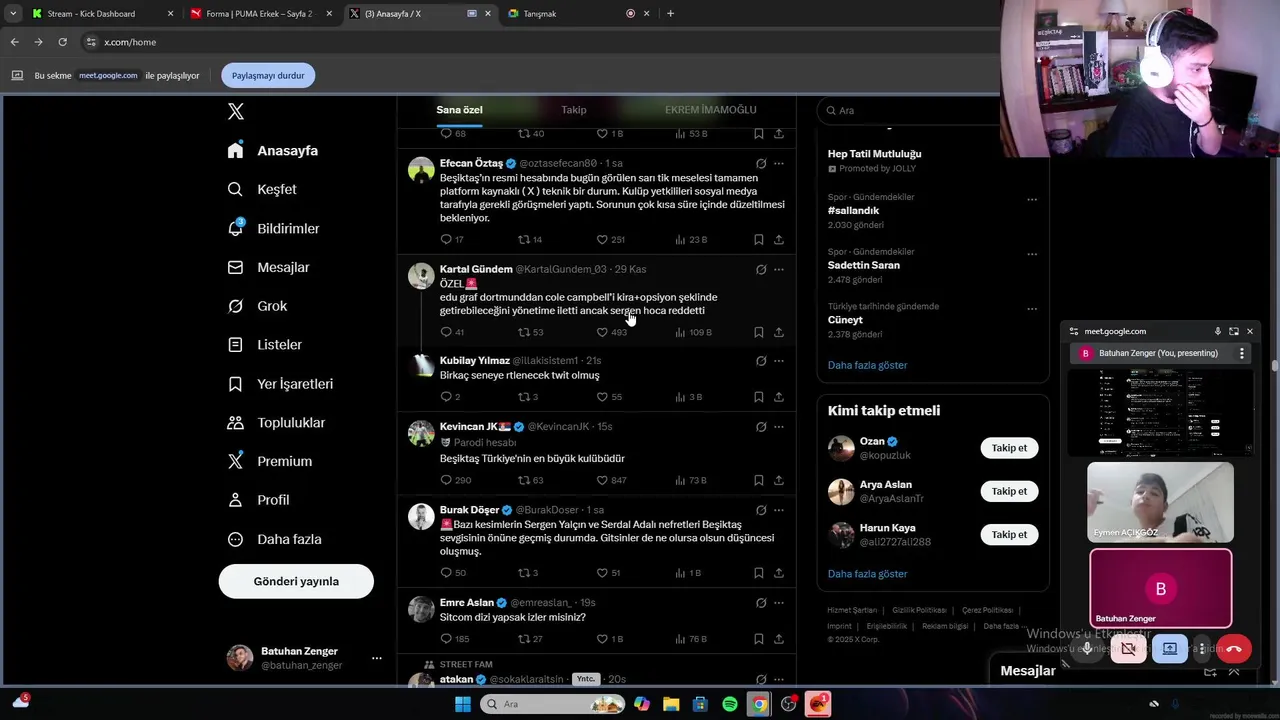Toggle screen presenting in Meet popup
Image resolution: width=1280 pixels, height=720 pixels.
pos(1169,648)
